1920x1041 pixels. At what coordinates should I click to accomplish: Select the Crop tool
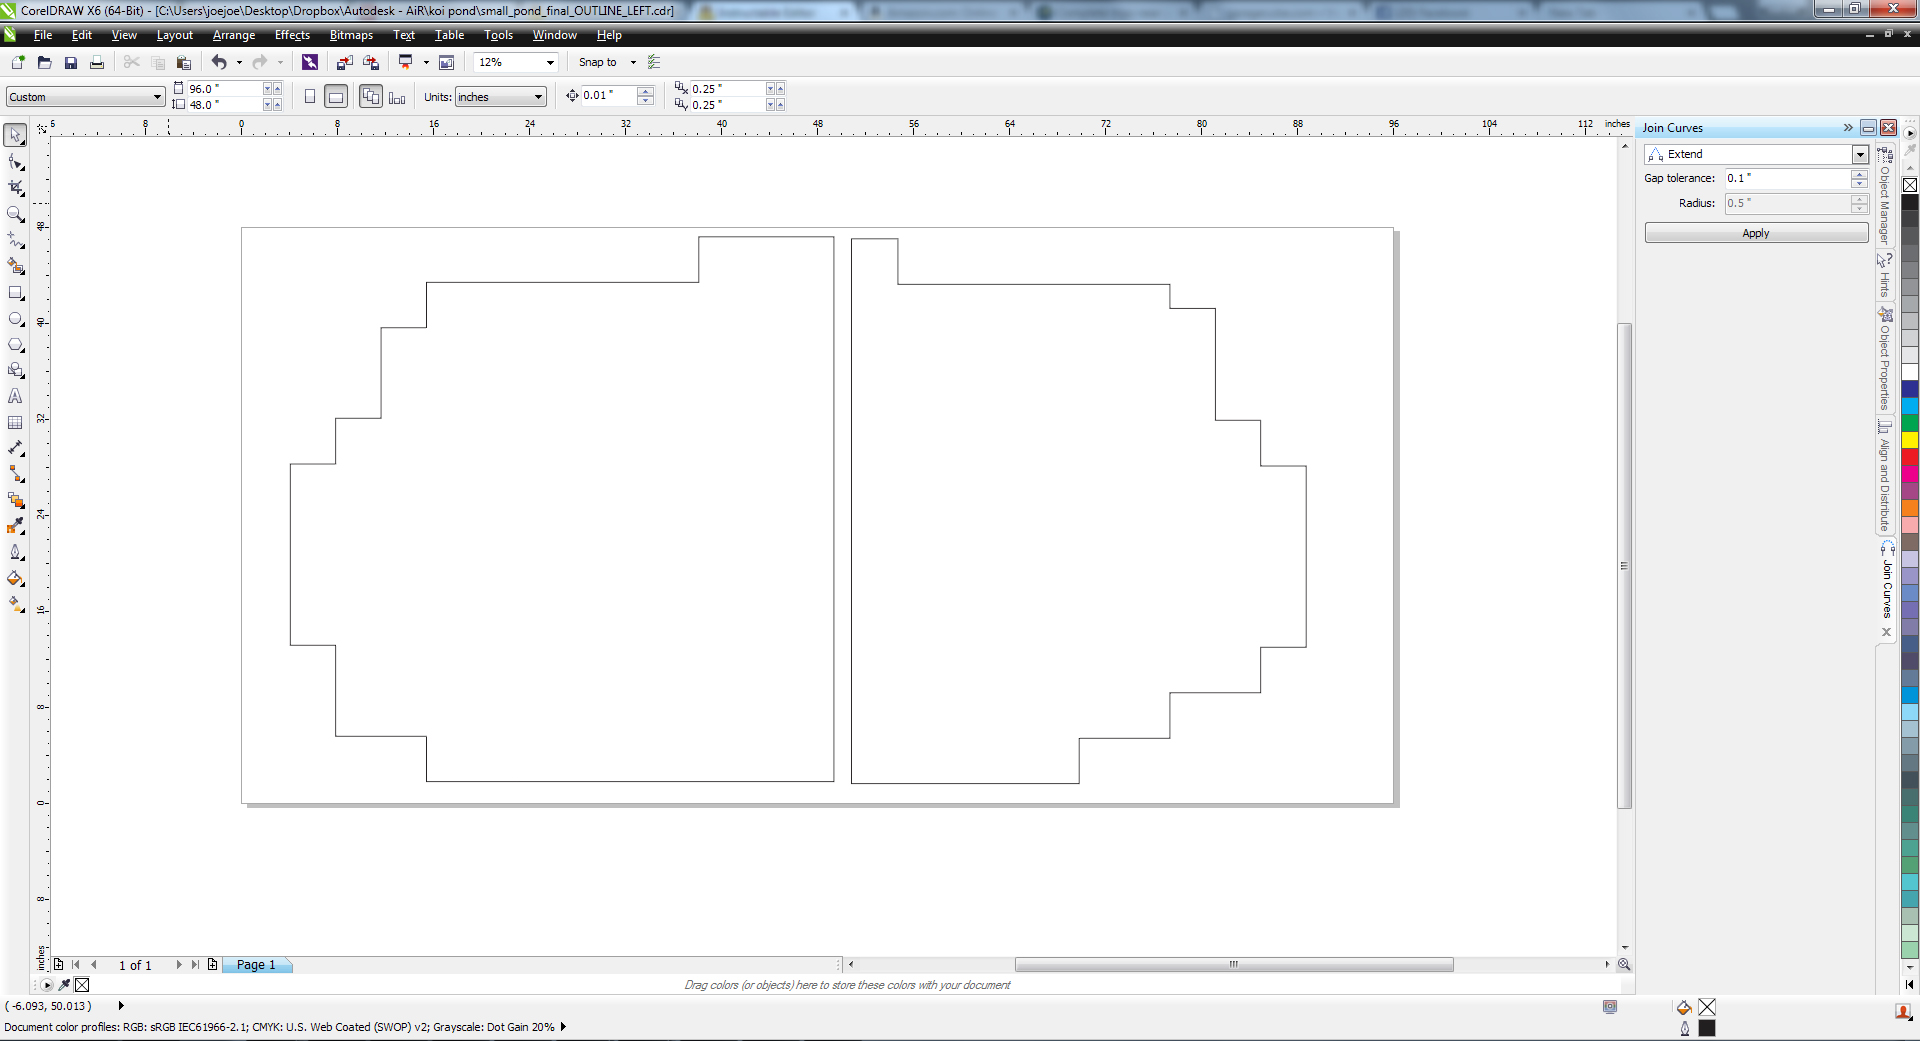coord(16,188)
